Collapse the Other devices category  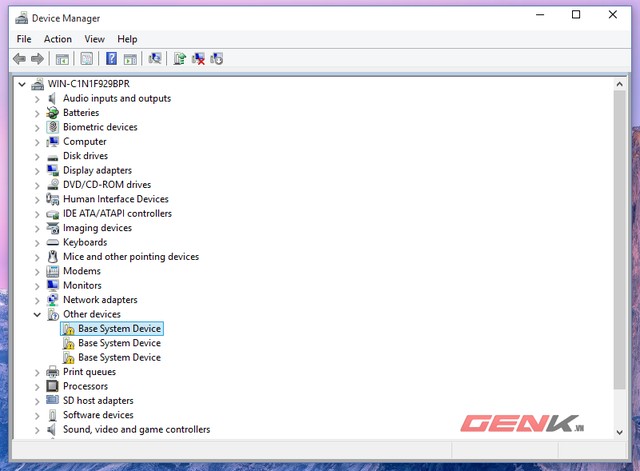pyautogui.click(x=37, y=314)
